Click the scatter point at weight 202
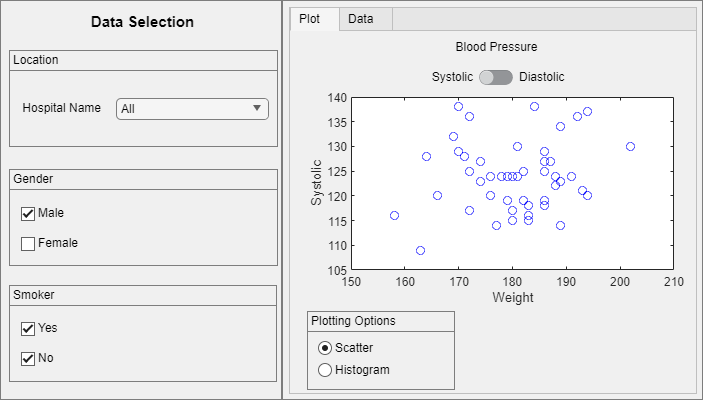703x400 pixels. [x=631, y=146]
